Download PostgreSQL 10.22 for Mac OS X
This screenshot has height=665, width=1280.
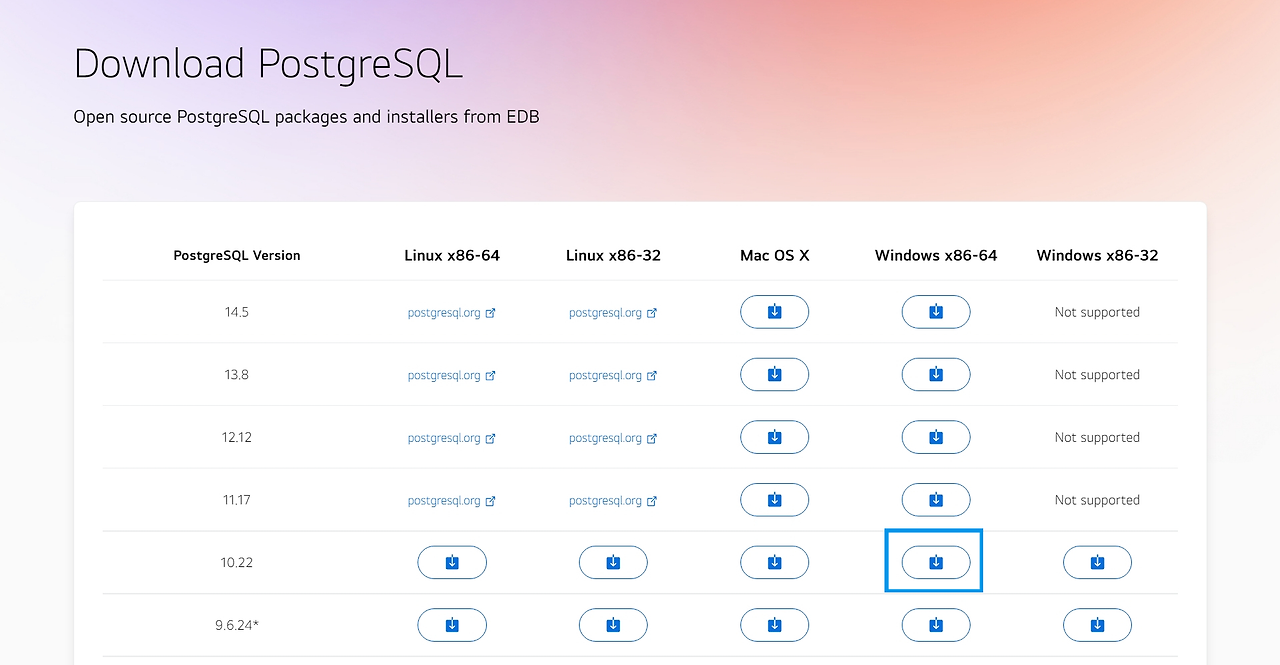(x=774, y=563)
